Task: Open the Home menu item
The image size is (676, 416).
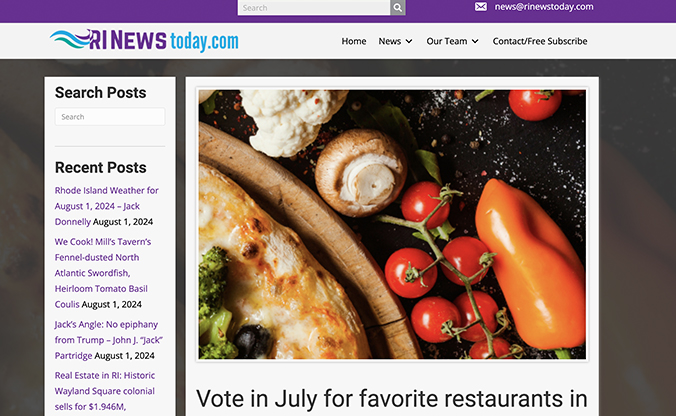Action: (x=354, y=41)
